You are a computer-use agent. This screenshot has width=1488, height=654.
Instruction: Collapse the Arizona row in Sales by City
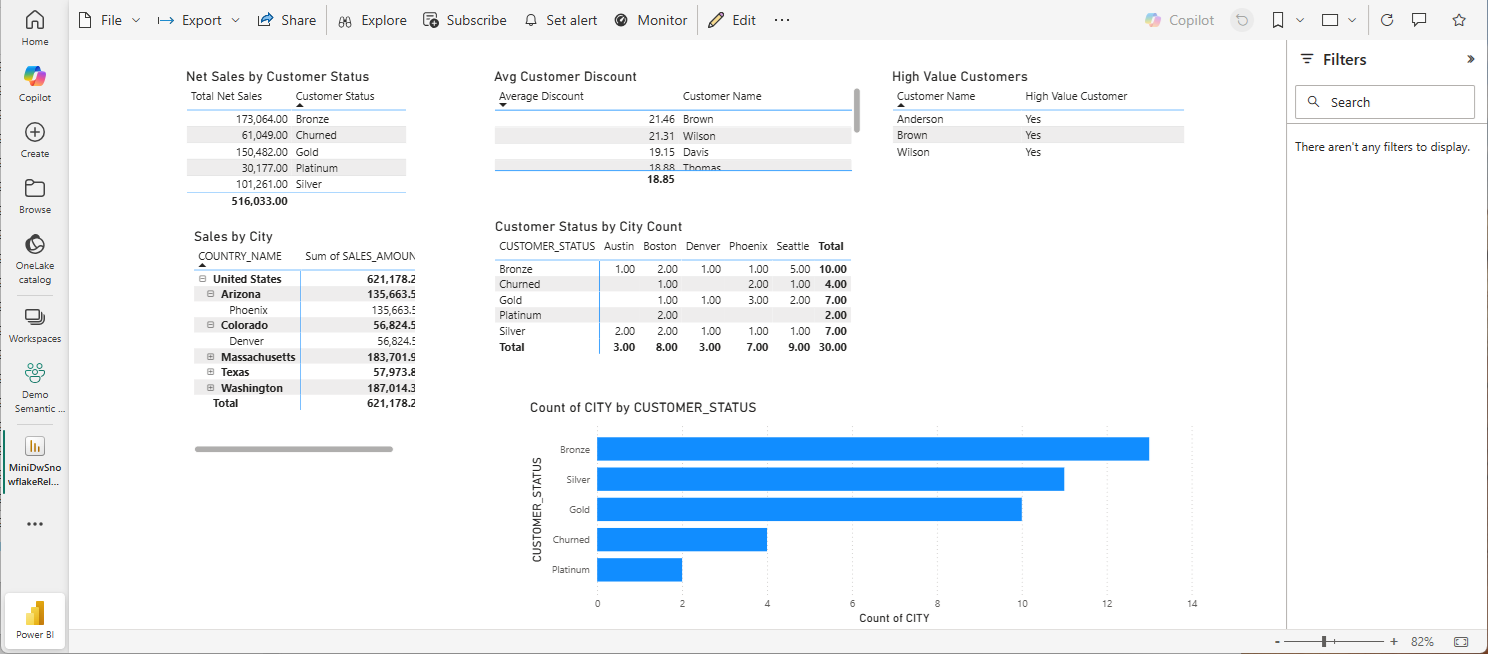coord(211,295)
